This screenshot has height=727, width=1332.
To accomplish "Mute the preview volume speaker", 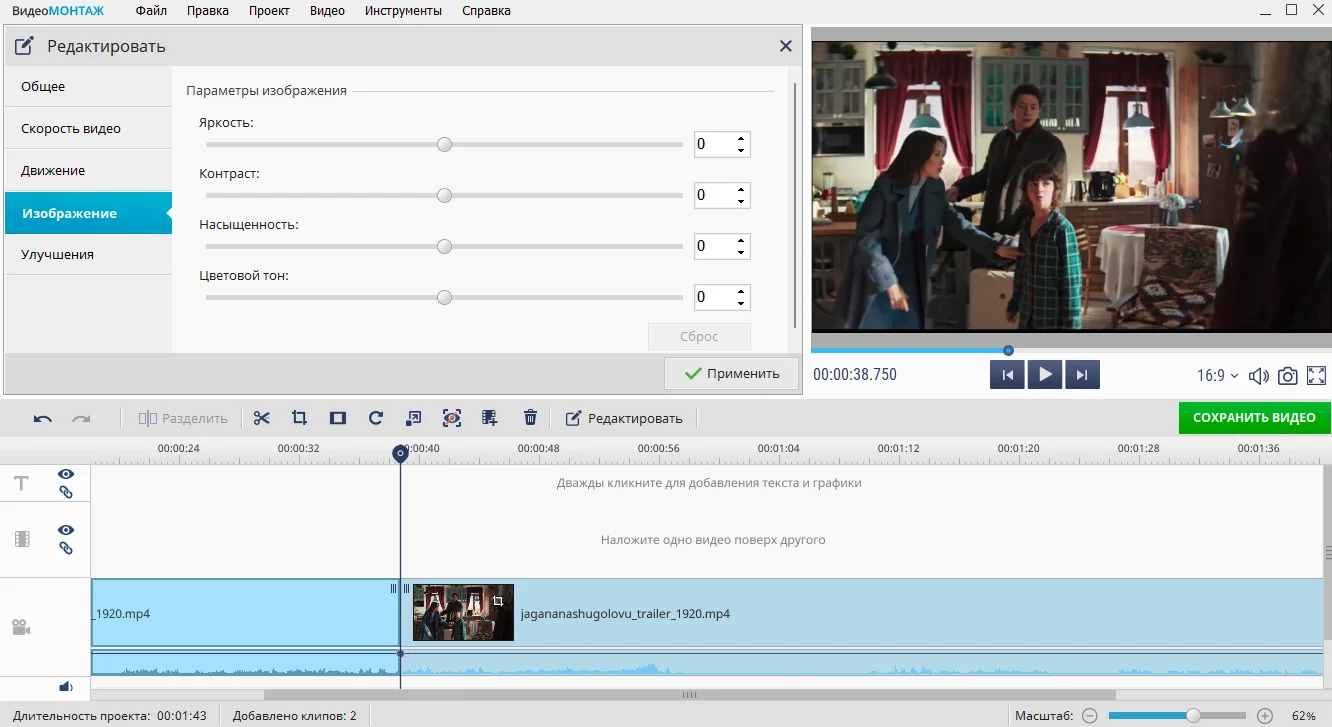I will (1259, 376).
